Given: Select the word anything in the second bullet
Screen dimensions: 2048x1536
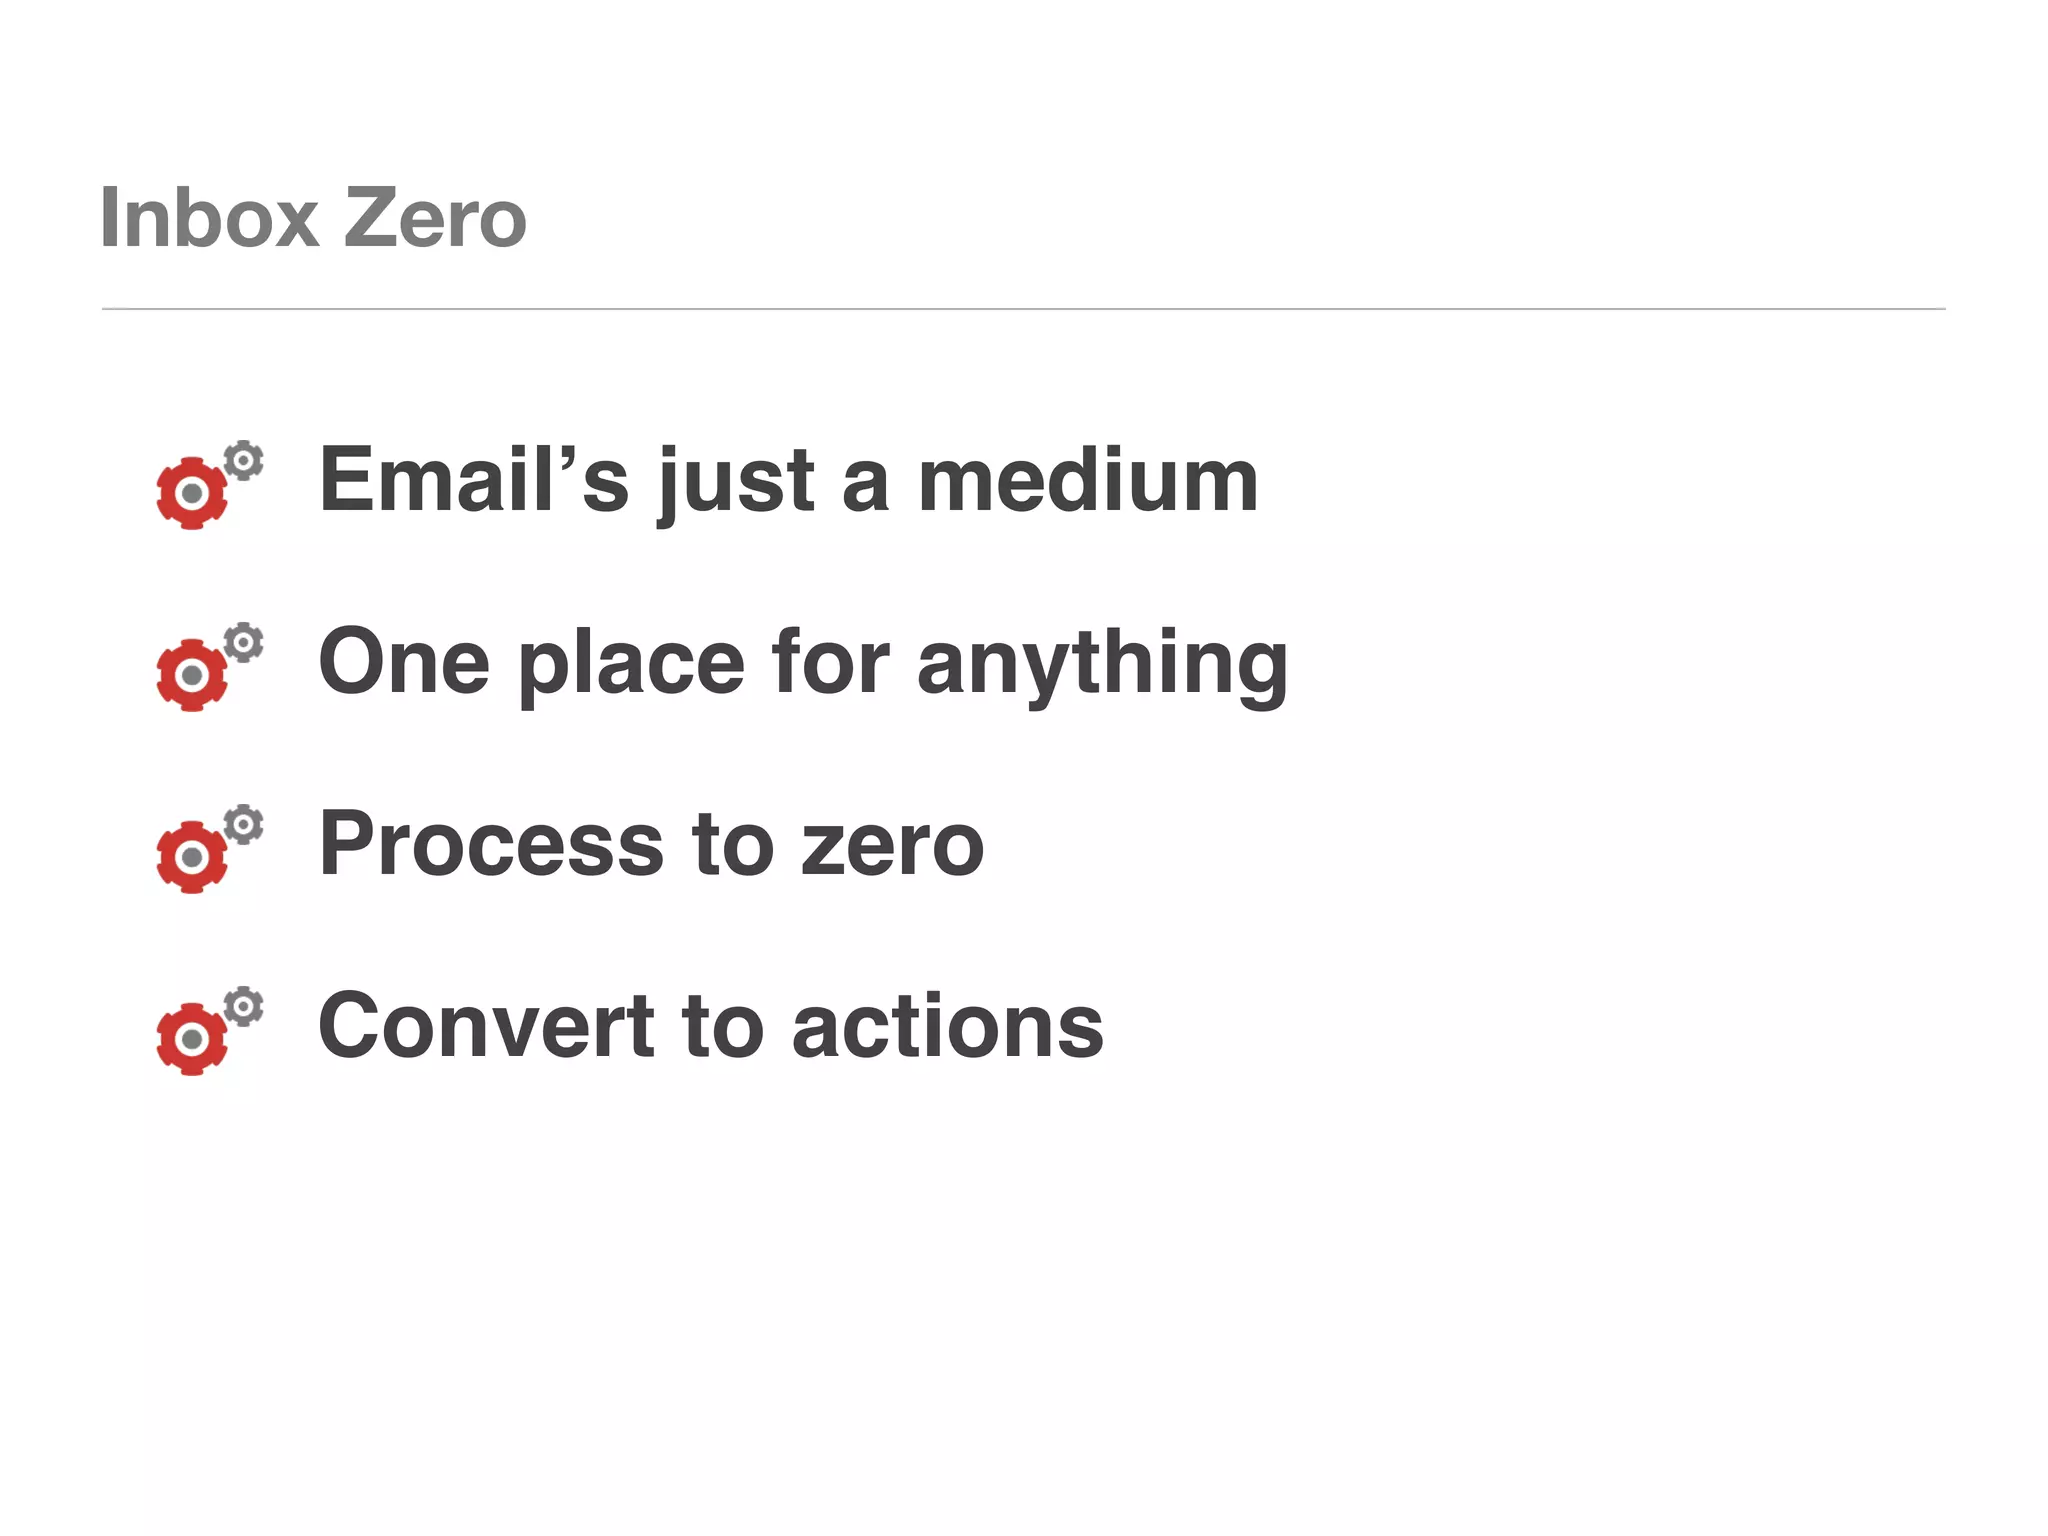Looking at the screenshot, I should 1102,663.
